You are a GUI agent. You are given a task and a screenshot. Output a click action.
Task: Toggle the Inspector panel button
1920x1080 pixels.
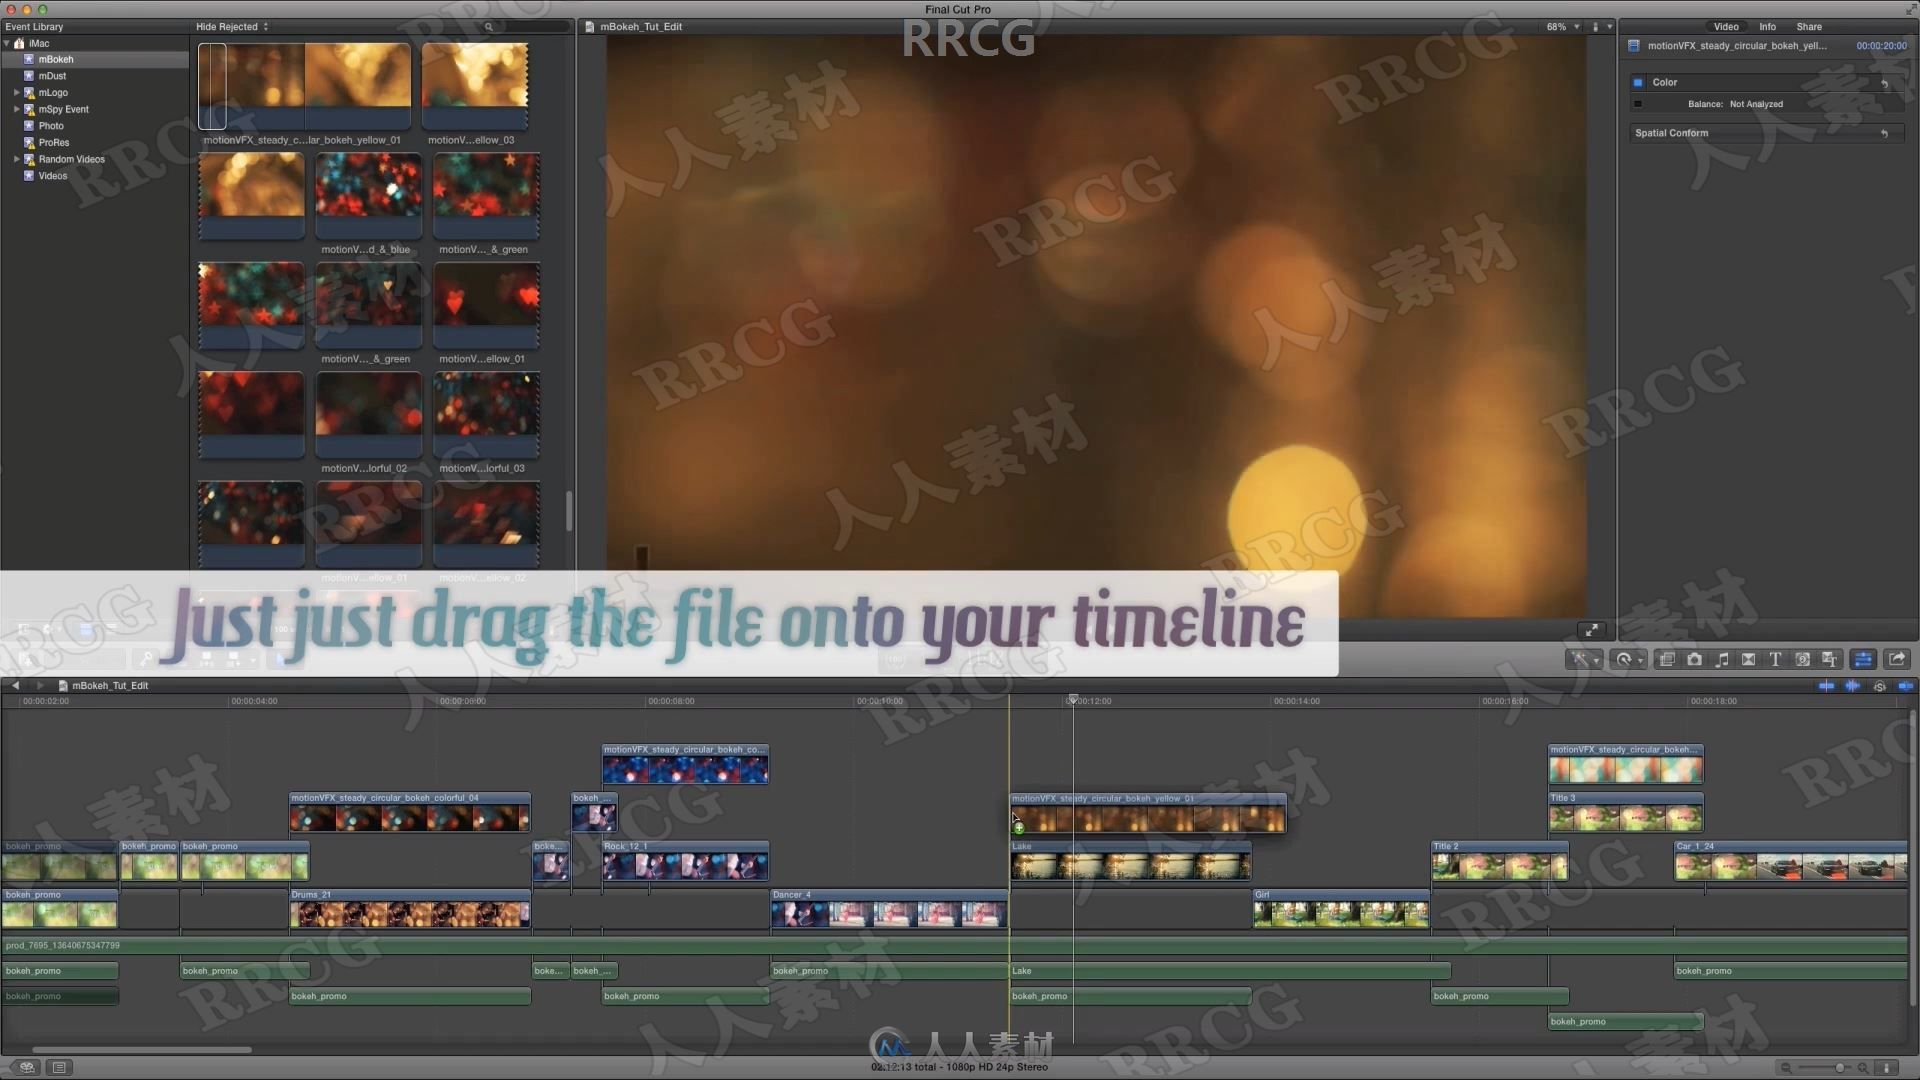point(1862,659)
